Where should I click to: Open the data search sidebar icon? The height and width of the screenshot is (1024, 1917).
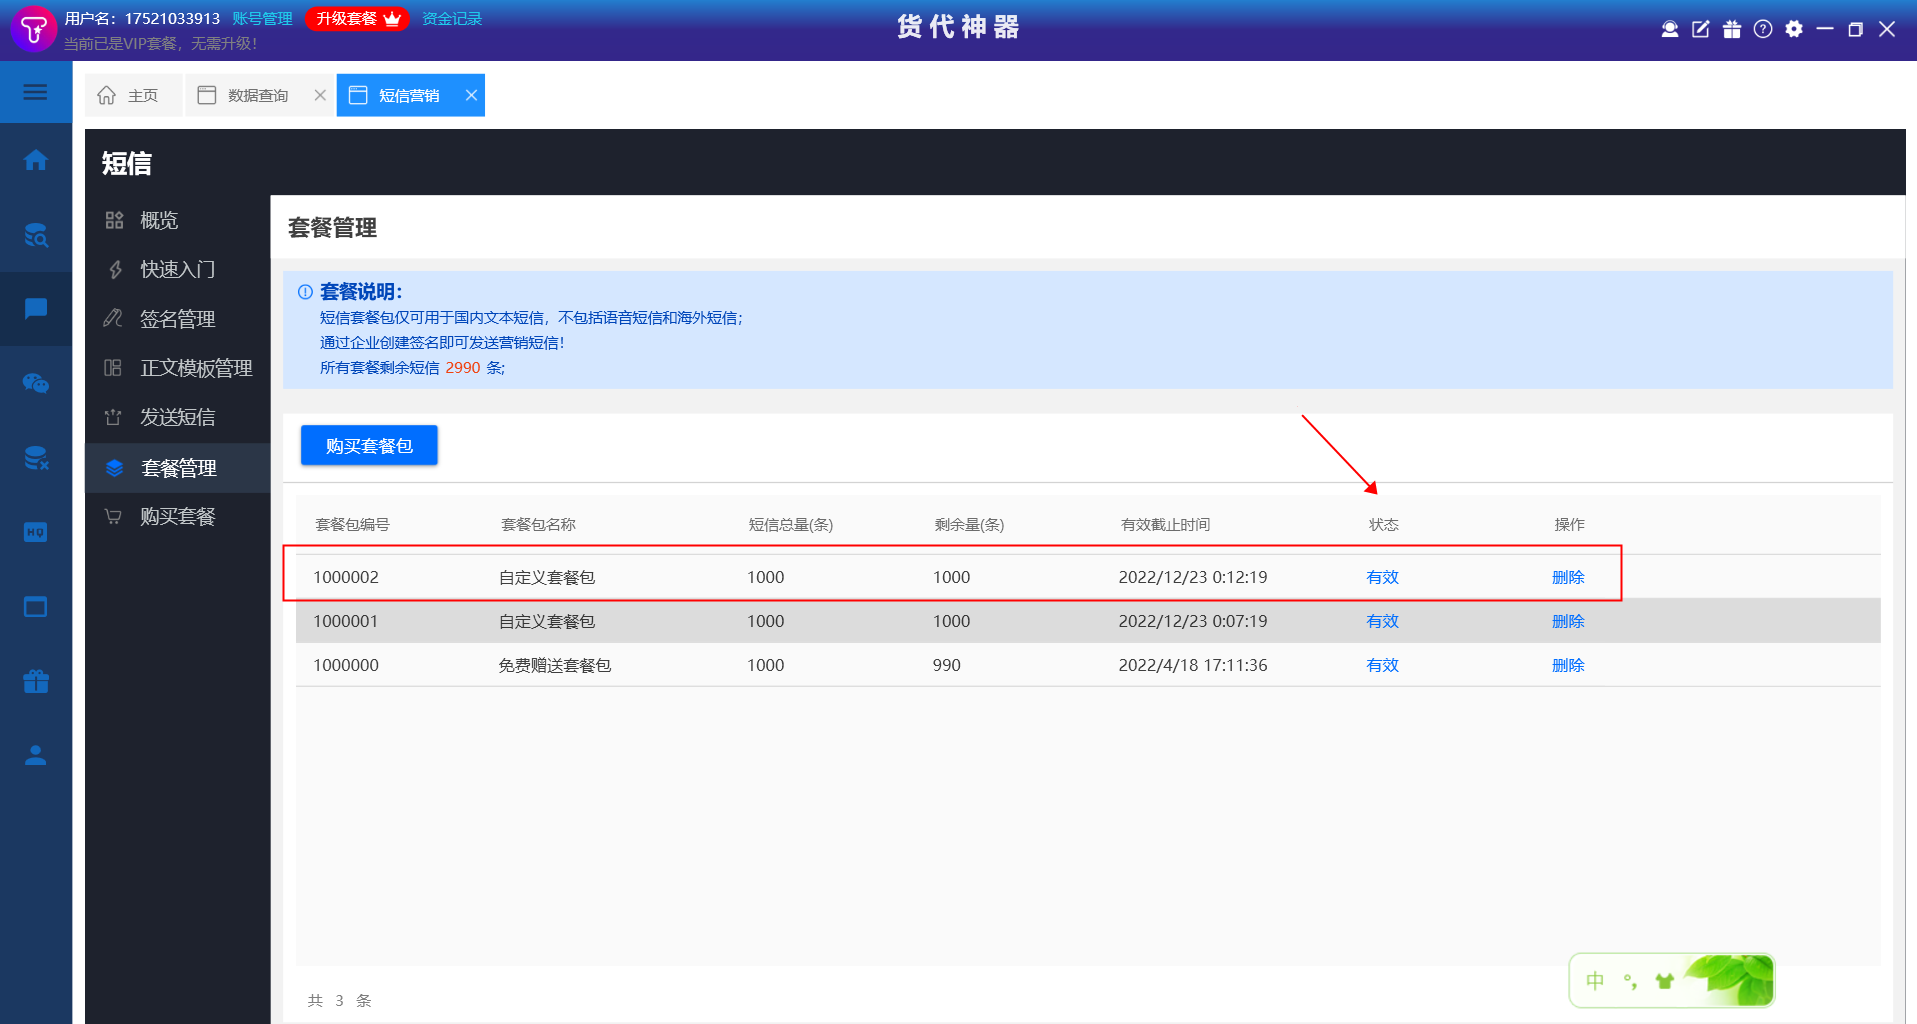point(36,235)
